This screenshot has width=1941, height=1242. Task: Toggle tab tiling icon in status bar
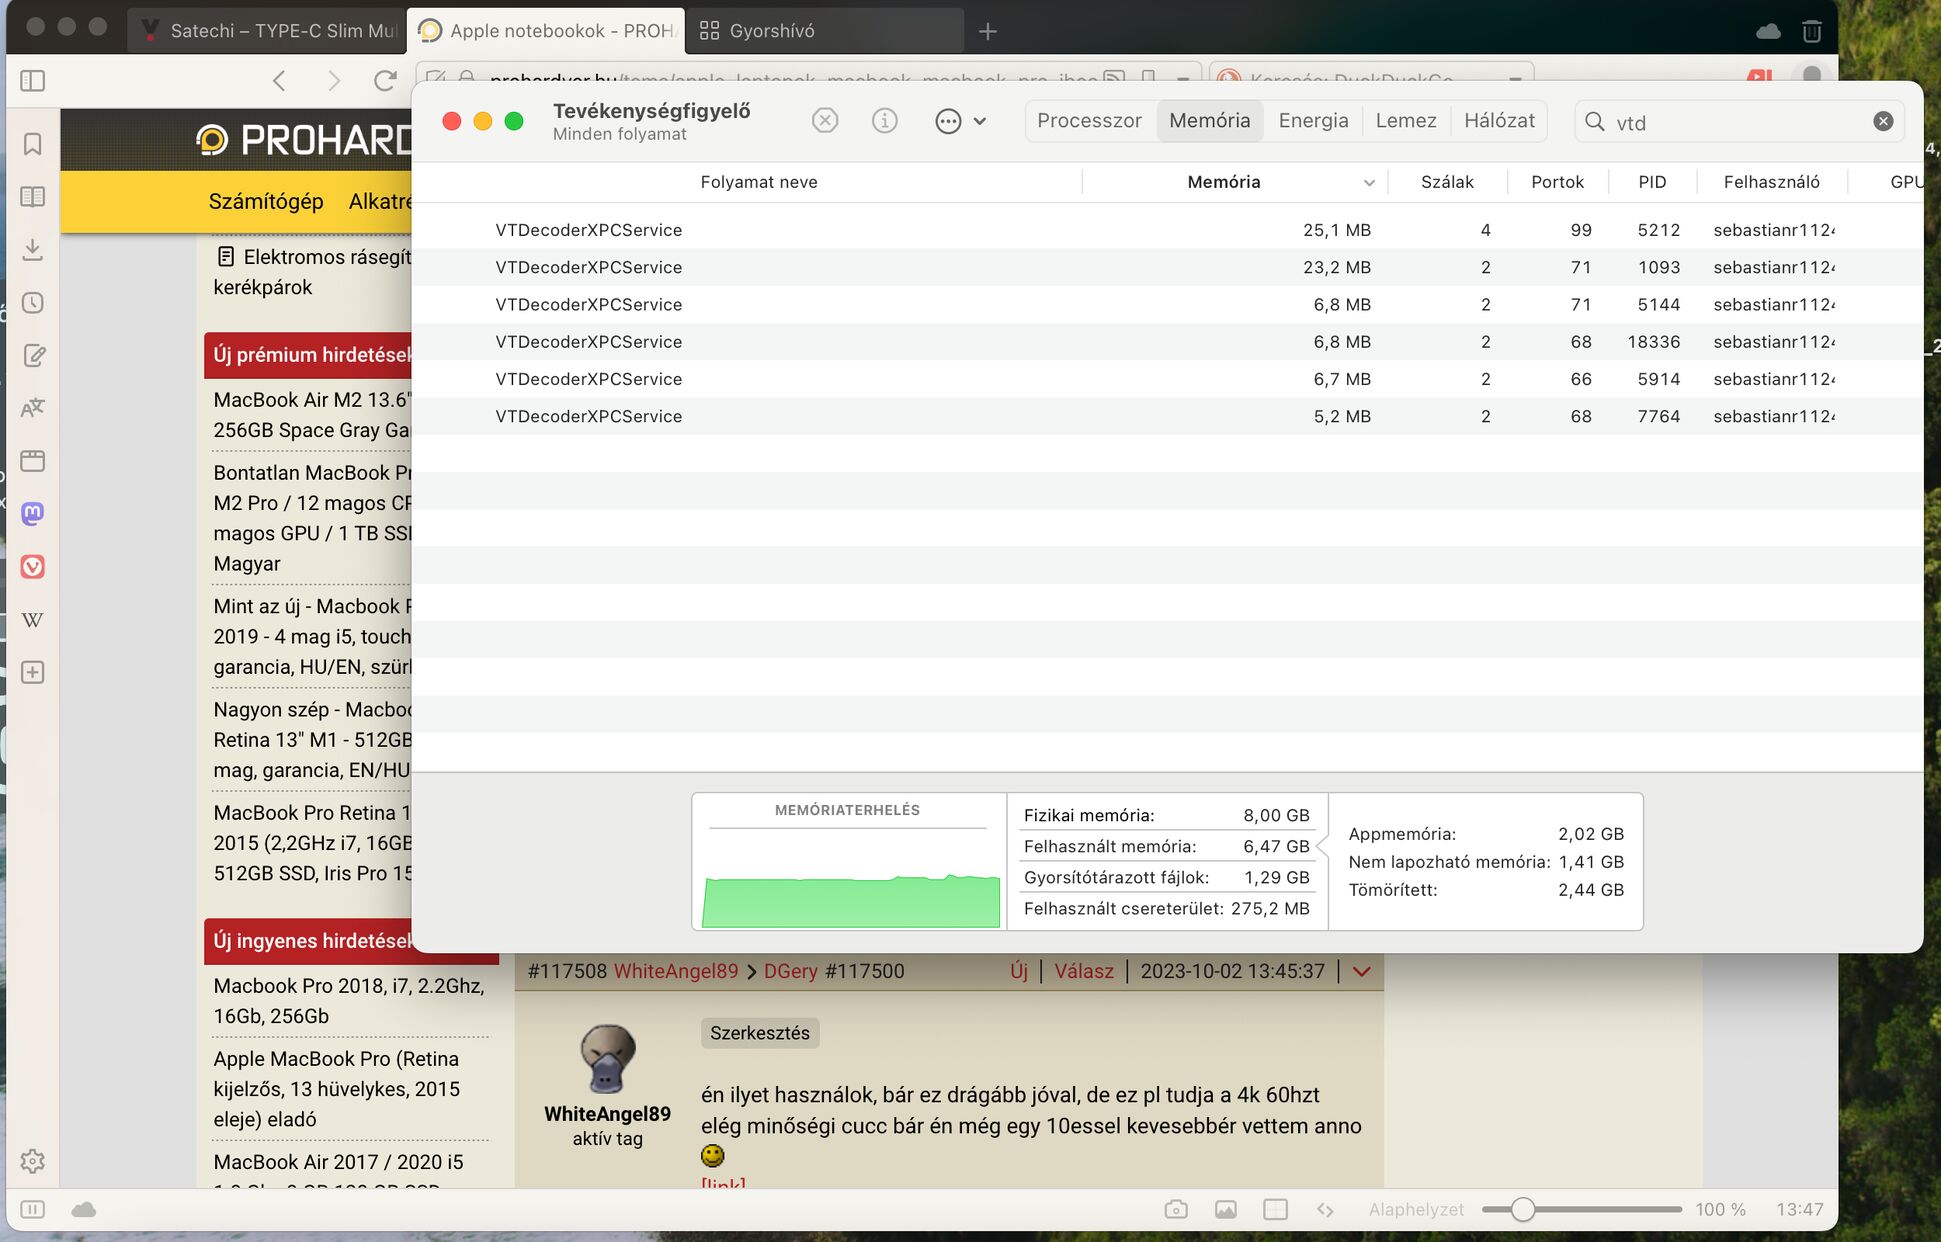click(x=1276, y=1210)
